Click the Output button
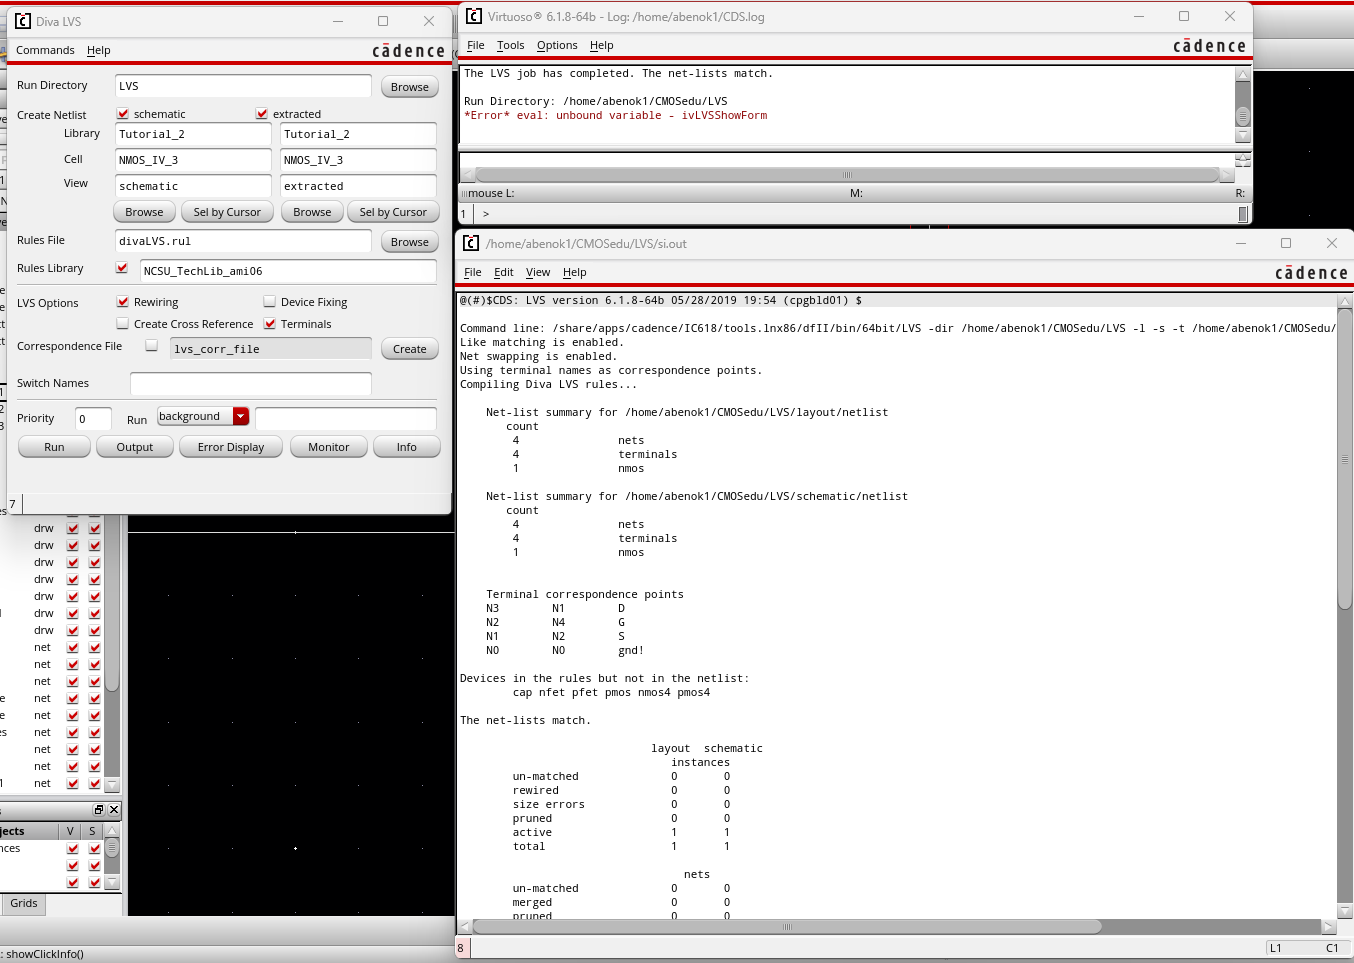Image resolution: width=1354 pixels, height=963 pixels. [x=135, y=447]
